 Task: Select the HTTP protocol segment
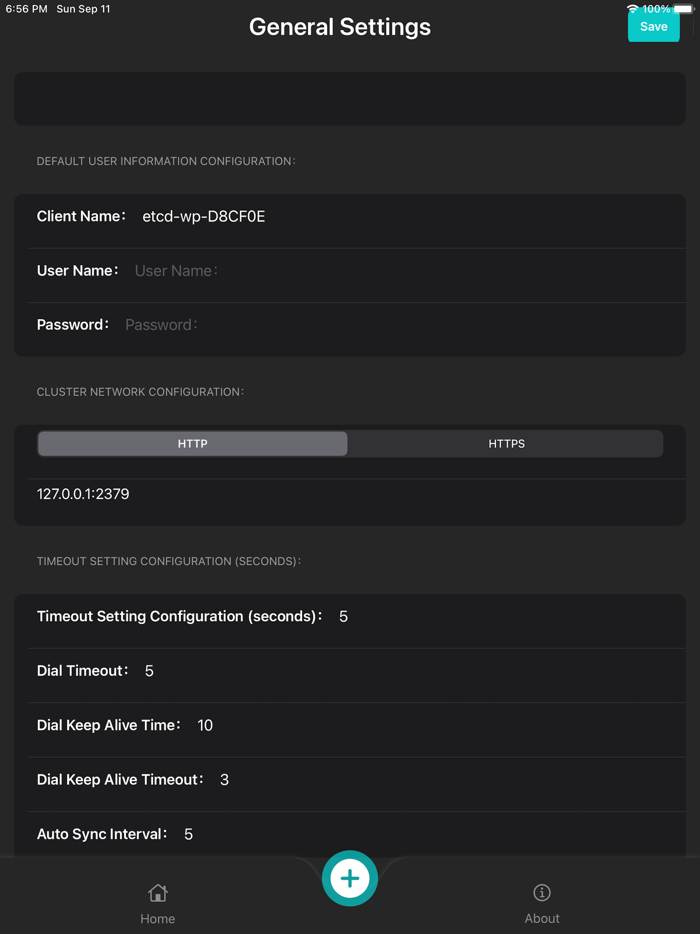click(x=193, y=444)
